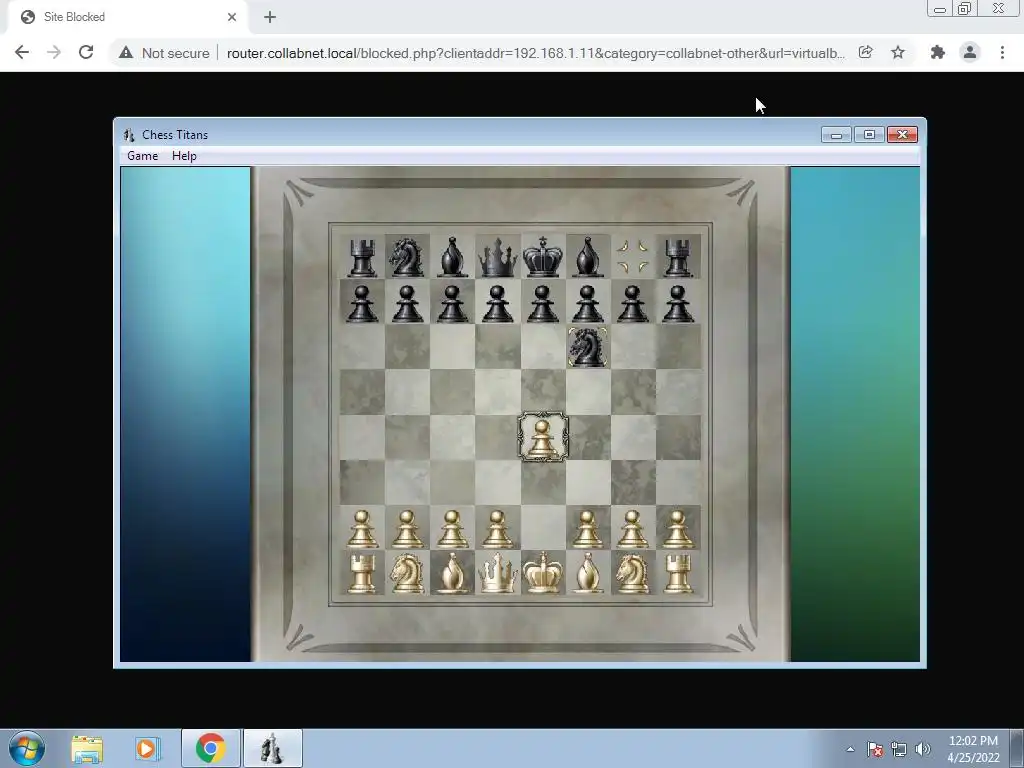Click the black pawn on e7
The image size is (1024, 768).
pyautogui.click(x=543, y=303)
